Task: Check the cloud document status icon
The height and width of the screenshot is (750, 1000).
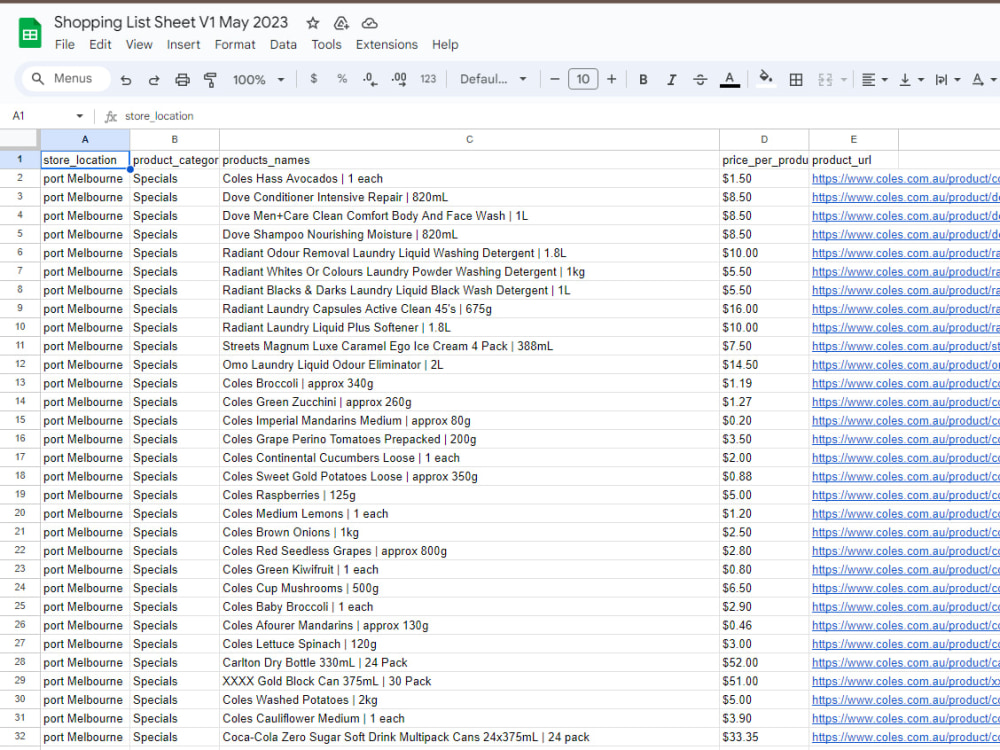Action: (369, 24)
